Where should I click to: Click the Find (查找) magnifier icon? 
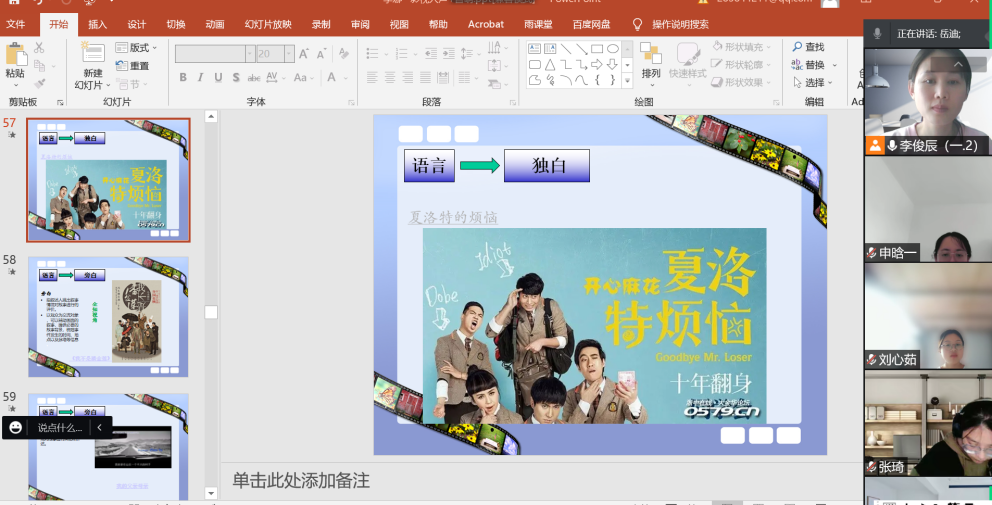(x=798, y=47)
